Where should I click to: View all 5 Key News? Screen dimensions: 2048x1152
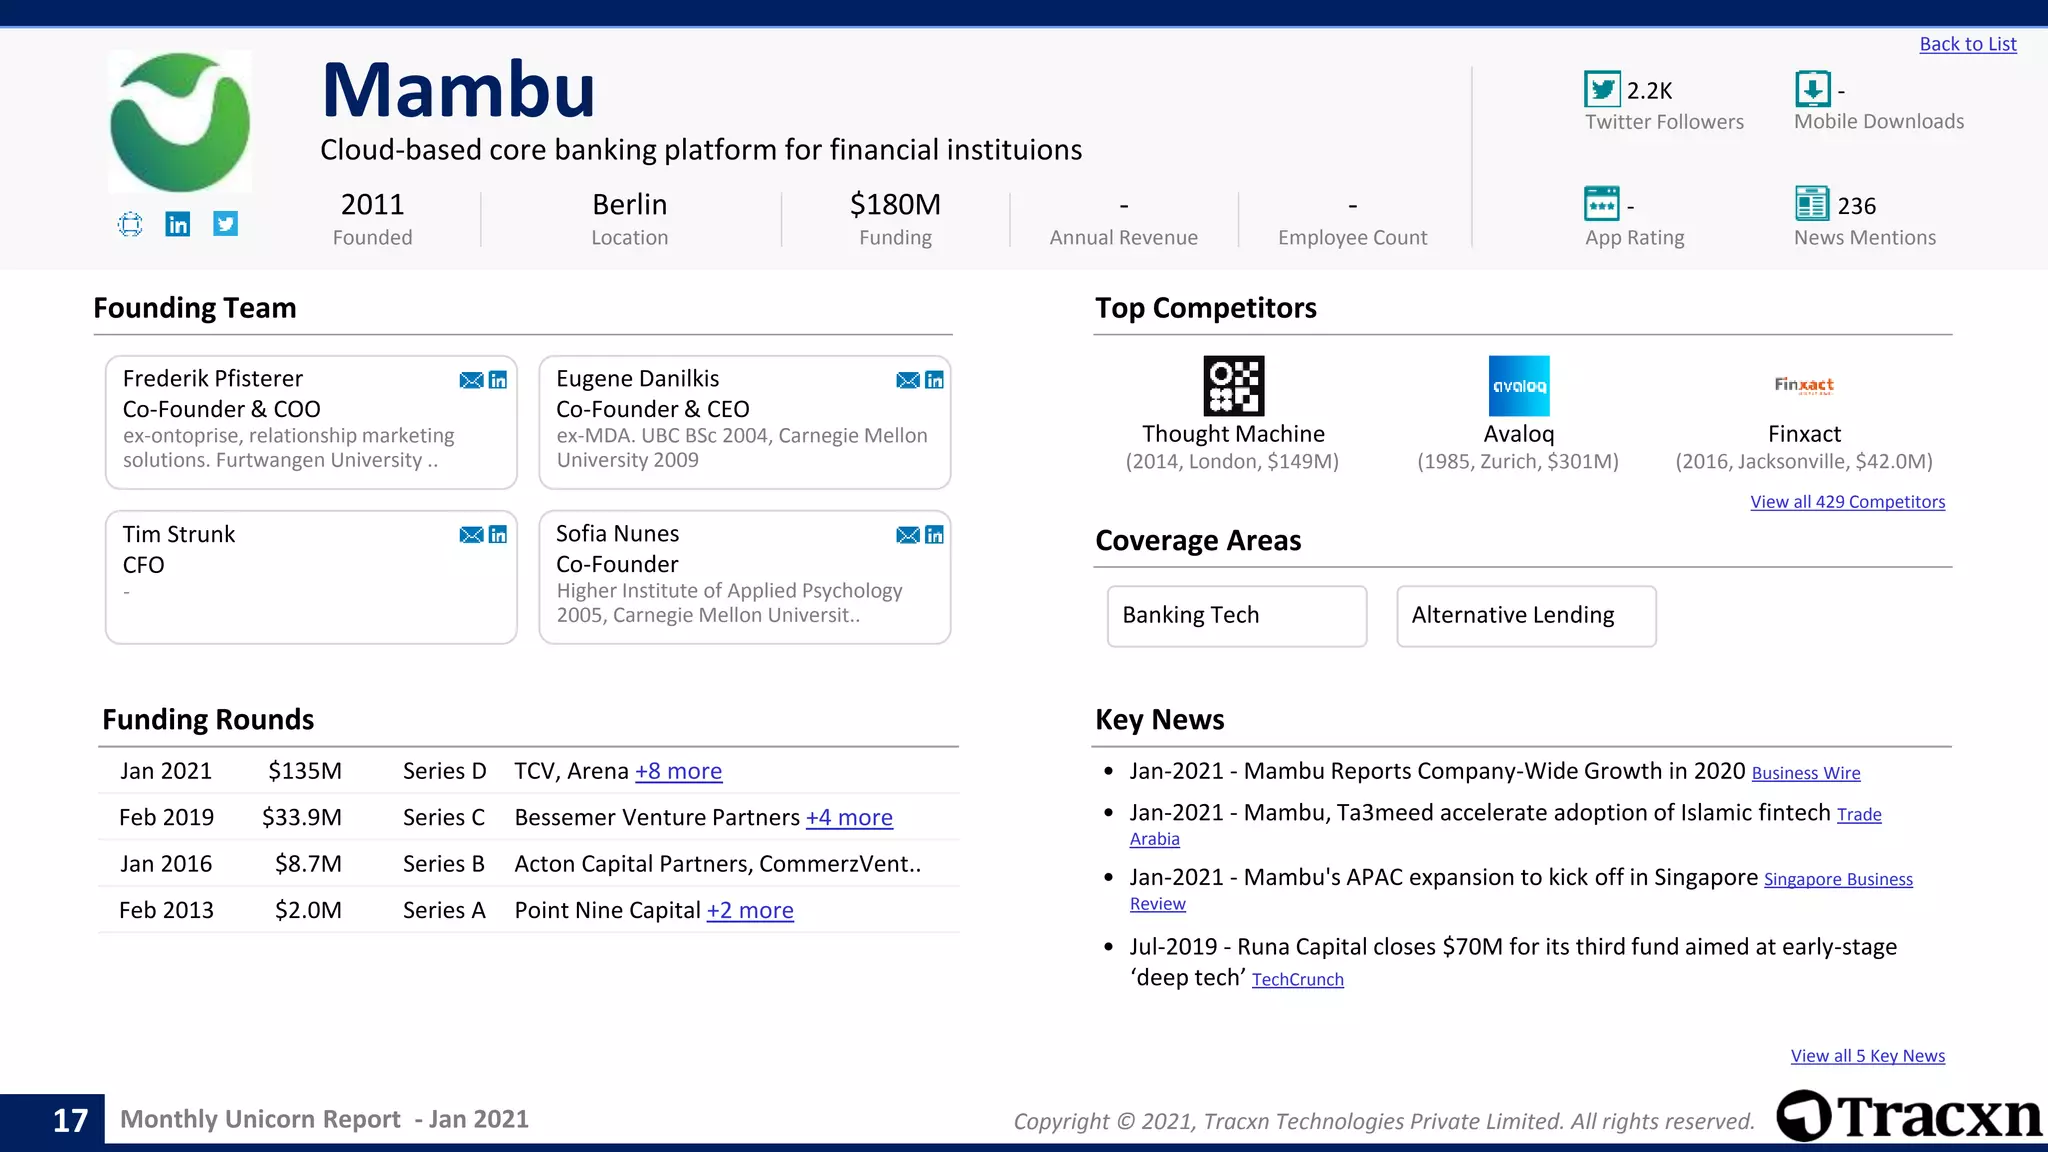(x=1868, y=1056)
